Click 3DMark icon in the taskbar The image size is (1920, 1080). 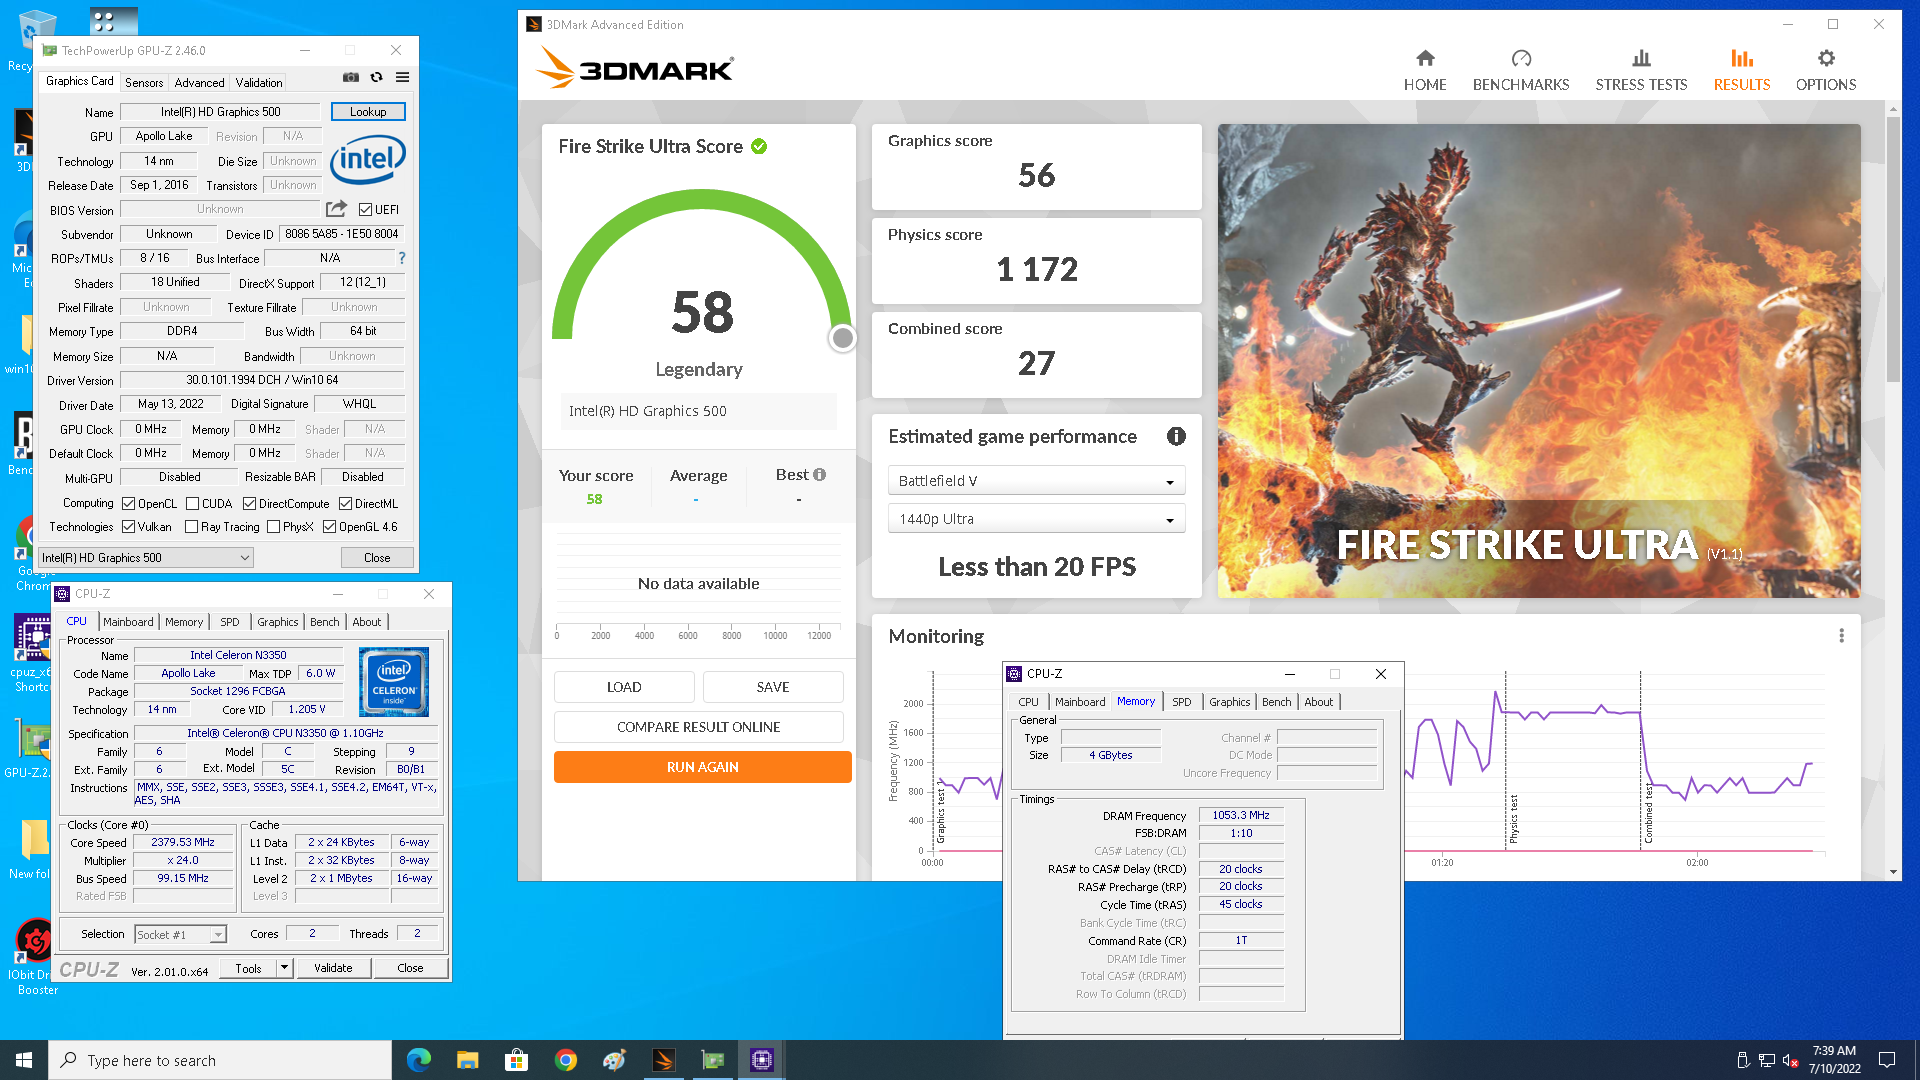point(664,1060)
